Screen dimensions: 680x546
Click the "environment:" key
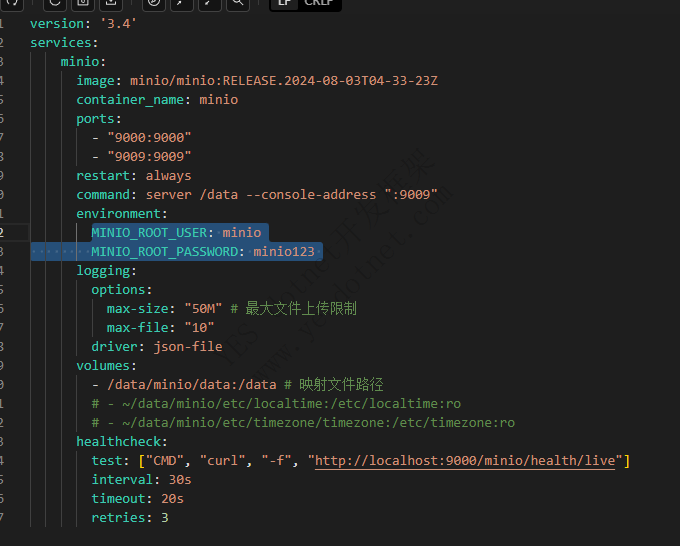pos(122,214)
